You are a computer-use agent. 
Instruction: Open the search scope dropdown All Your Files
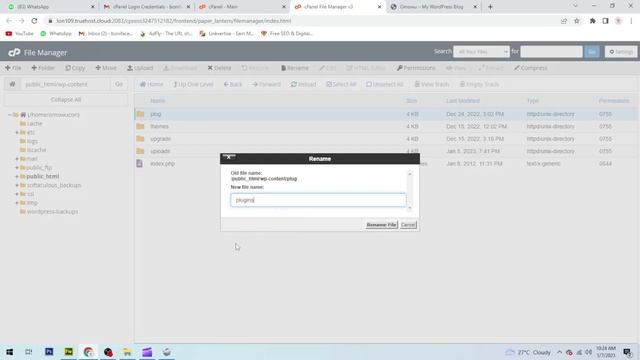click(x=481, y=52)
